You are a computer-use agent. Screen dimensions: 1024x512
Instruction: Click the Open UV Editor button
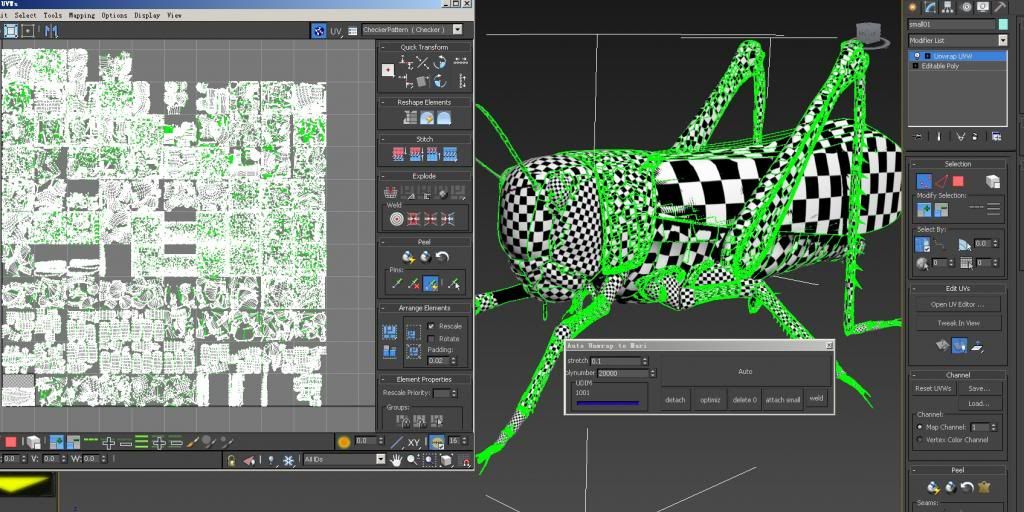(957, 304)
